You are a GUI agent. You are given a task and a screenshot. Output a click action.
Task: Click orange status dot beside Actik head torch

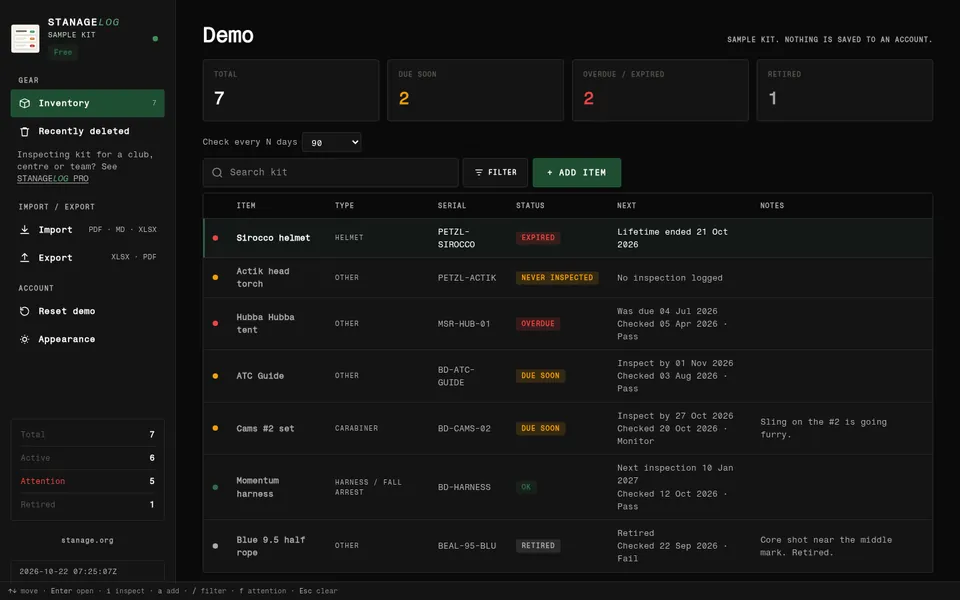tap(216, 277)
